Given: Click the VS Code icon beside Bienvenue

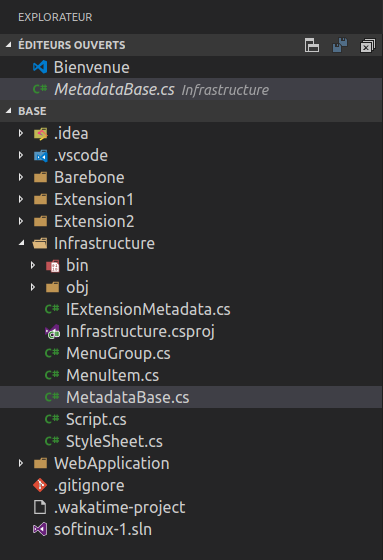Looking at the screenshot, I should click(x=40, y=67).
